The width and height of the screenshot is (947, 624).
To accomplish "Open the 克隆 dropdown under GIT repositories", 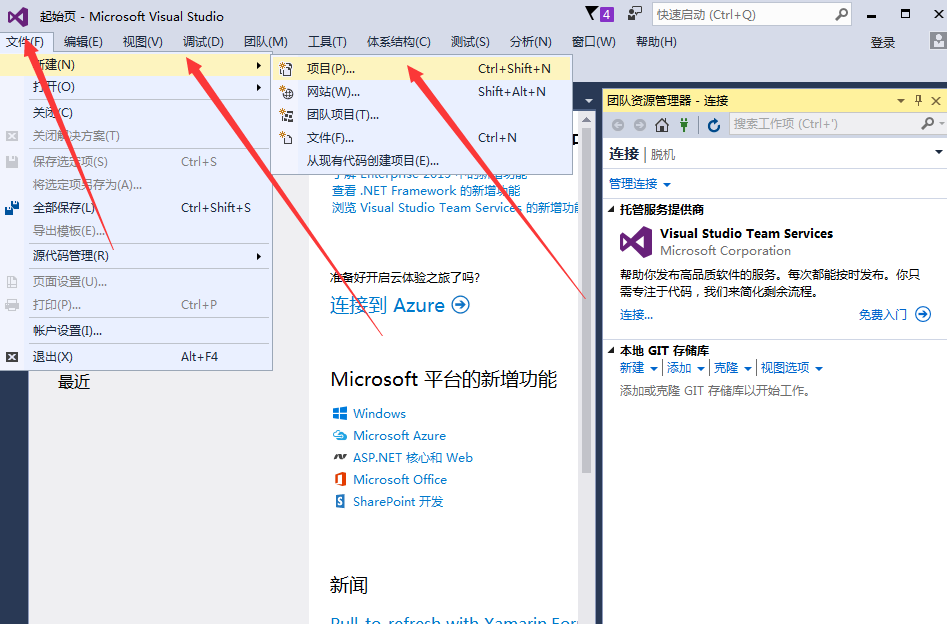I will click(x=748, y=368).
